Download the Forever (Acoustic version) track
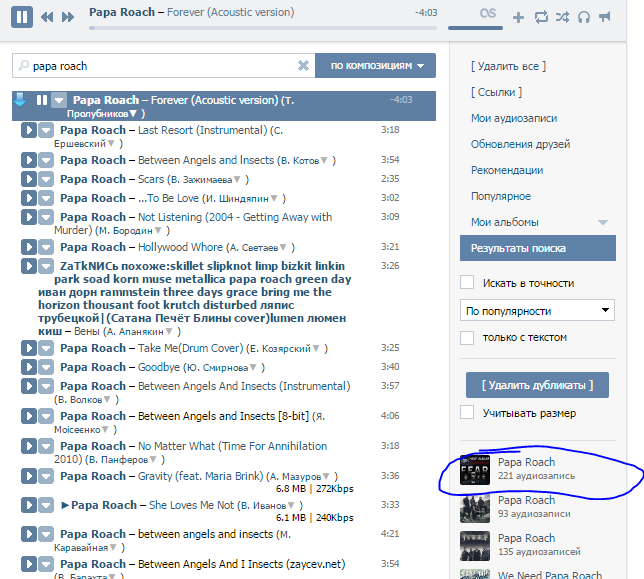The image size is (644, 579). pyautogui.click(x=20, y=100)
